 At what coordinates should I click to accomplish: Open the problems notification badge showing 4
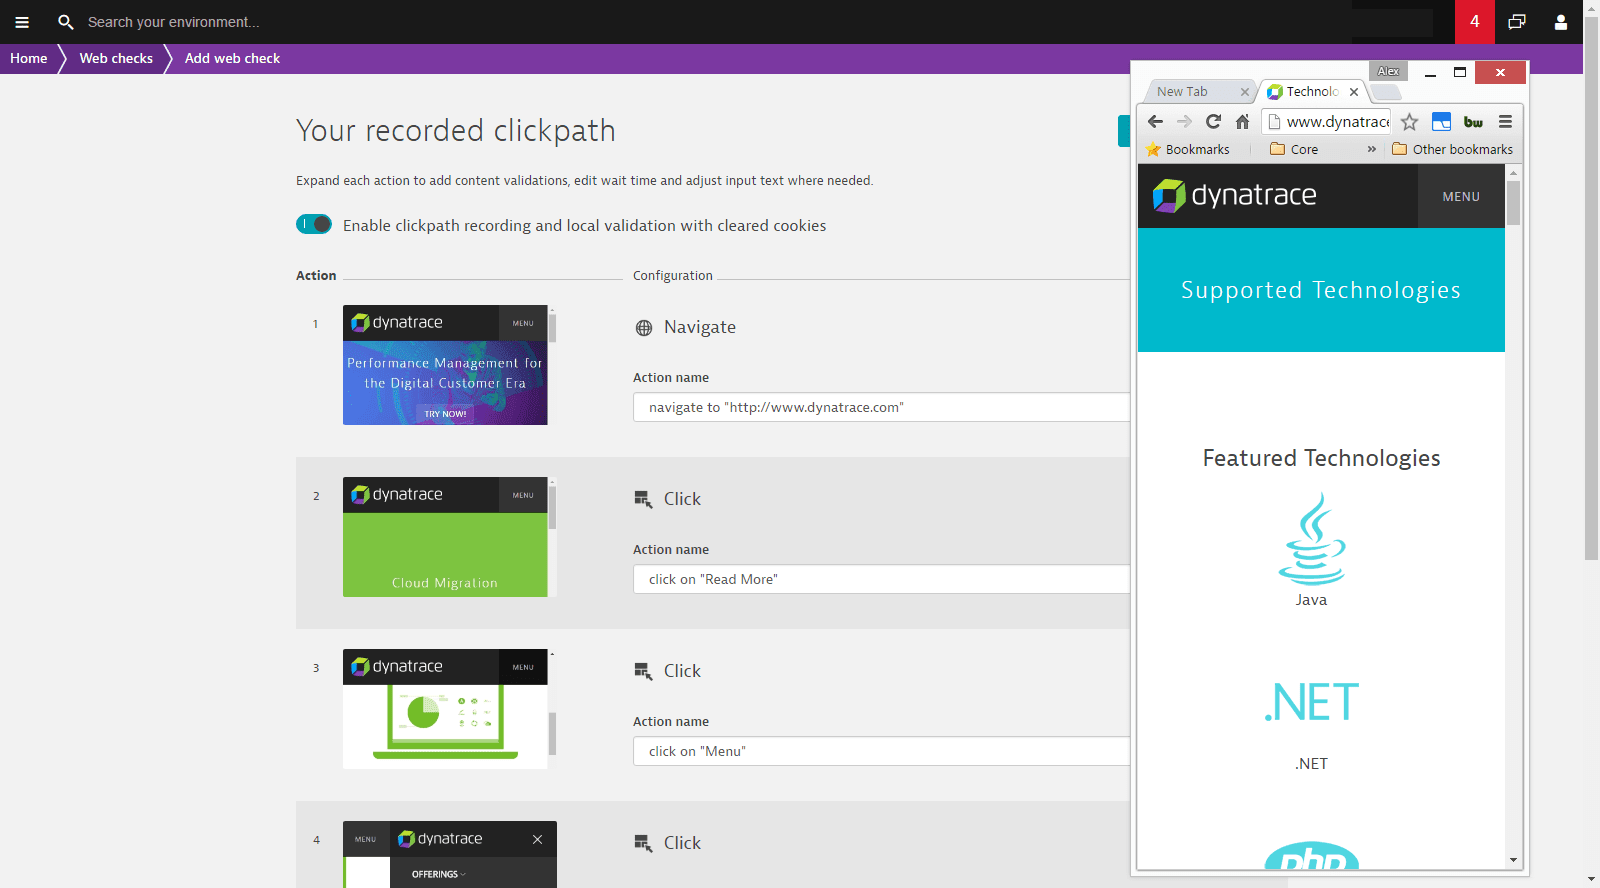click(x=1475, y=22)
